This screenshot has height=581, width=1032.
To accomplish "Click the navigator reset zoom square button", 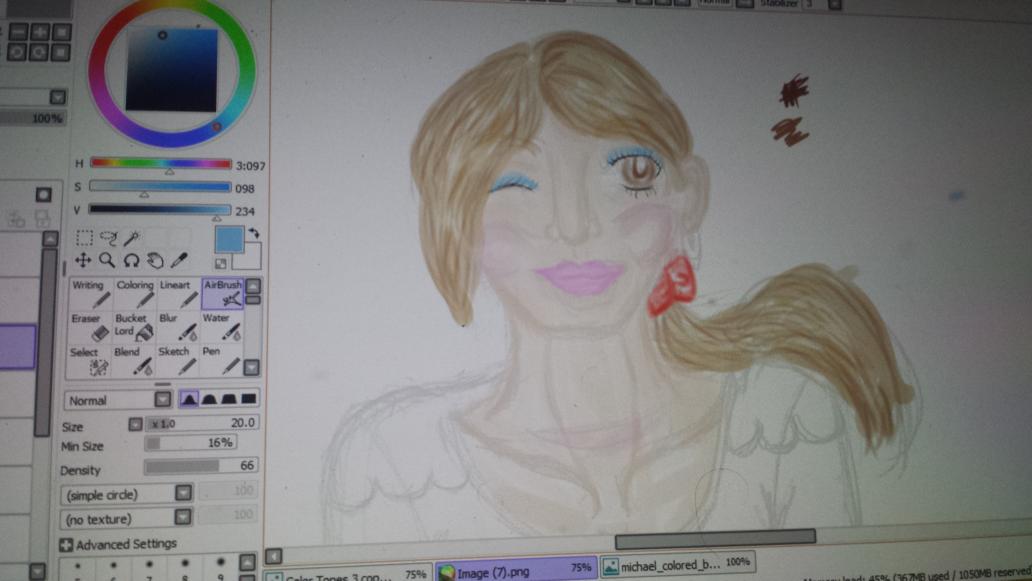I will [x=62, y=31].
